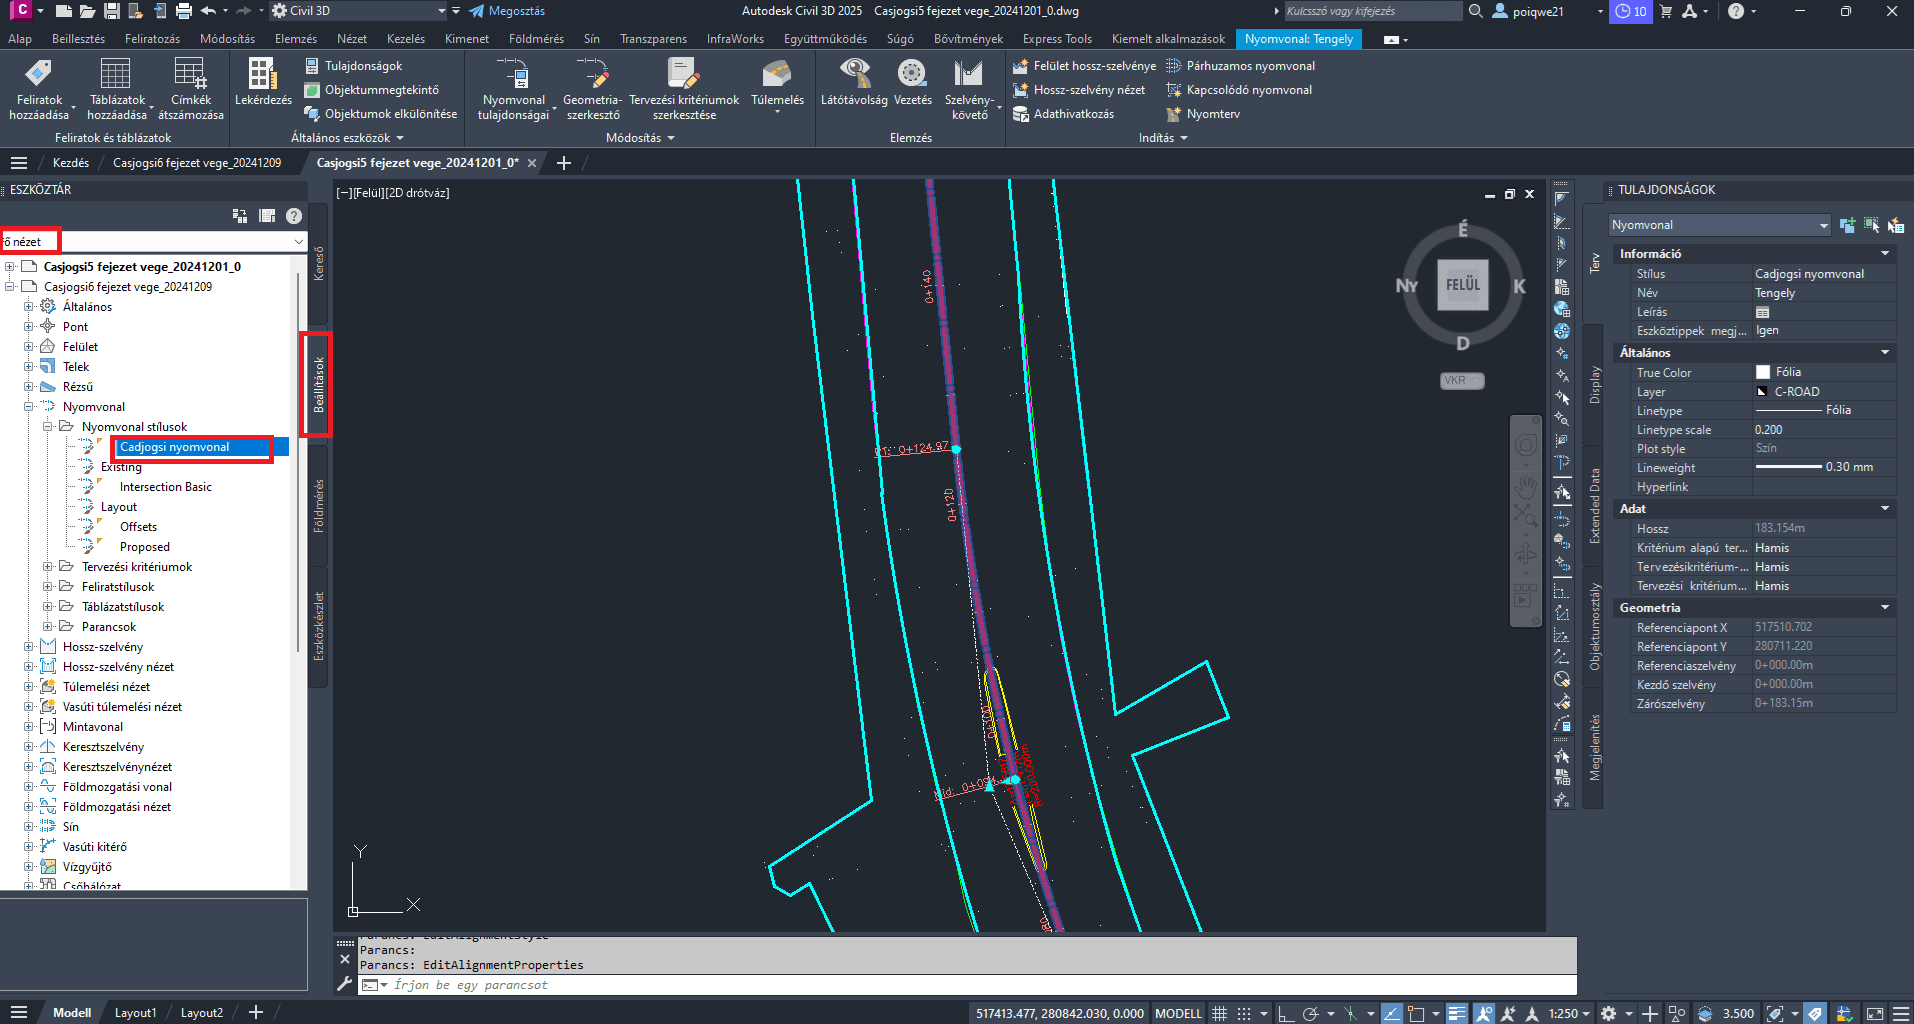
Task: Switch to the Layout1 tab
Action: (x=135, y=1012)
